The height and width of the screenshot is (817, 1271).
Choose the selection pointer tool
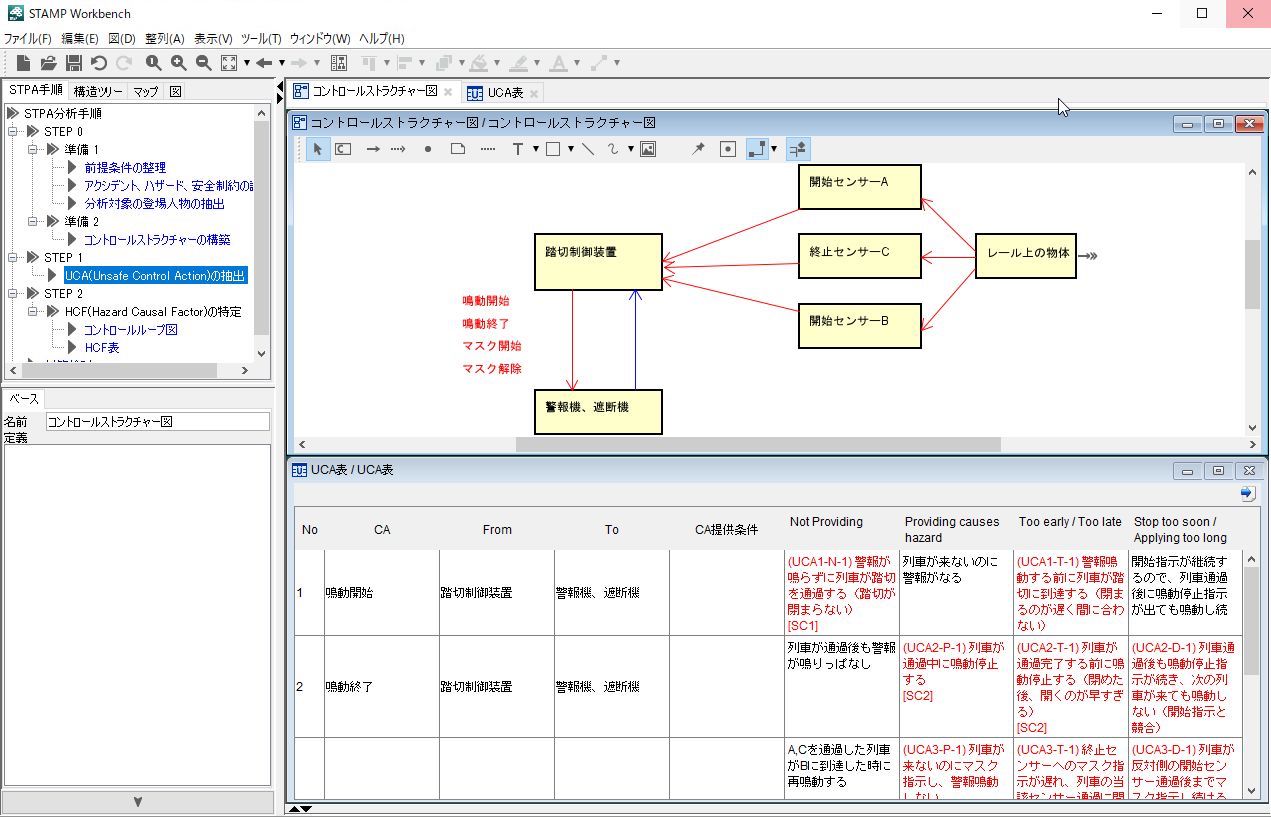[317, 149]
